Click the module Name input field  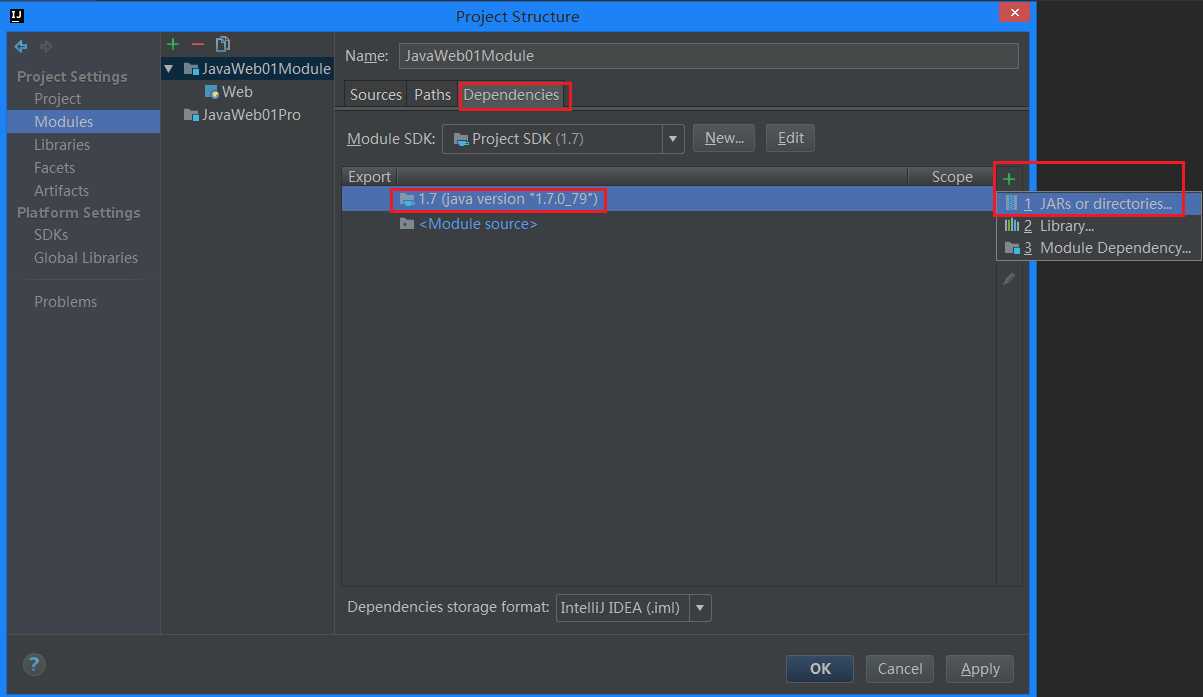(x=708, y=56)
